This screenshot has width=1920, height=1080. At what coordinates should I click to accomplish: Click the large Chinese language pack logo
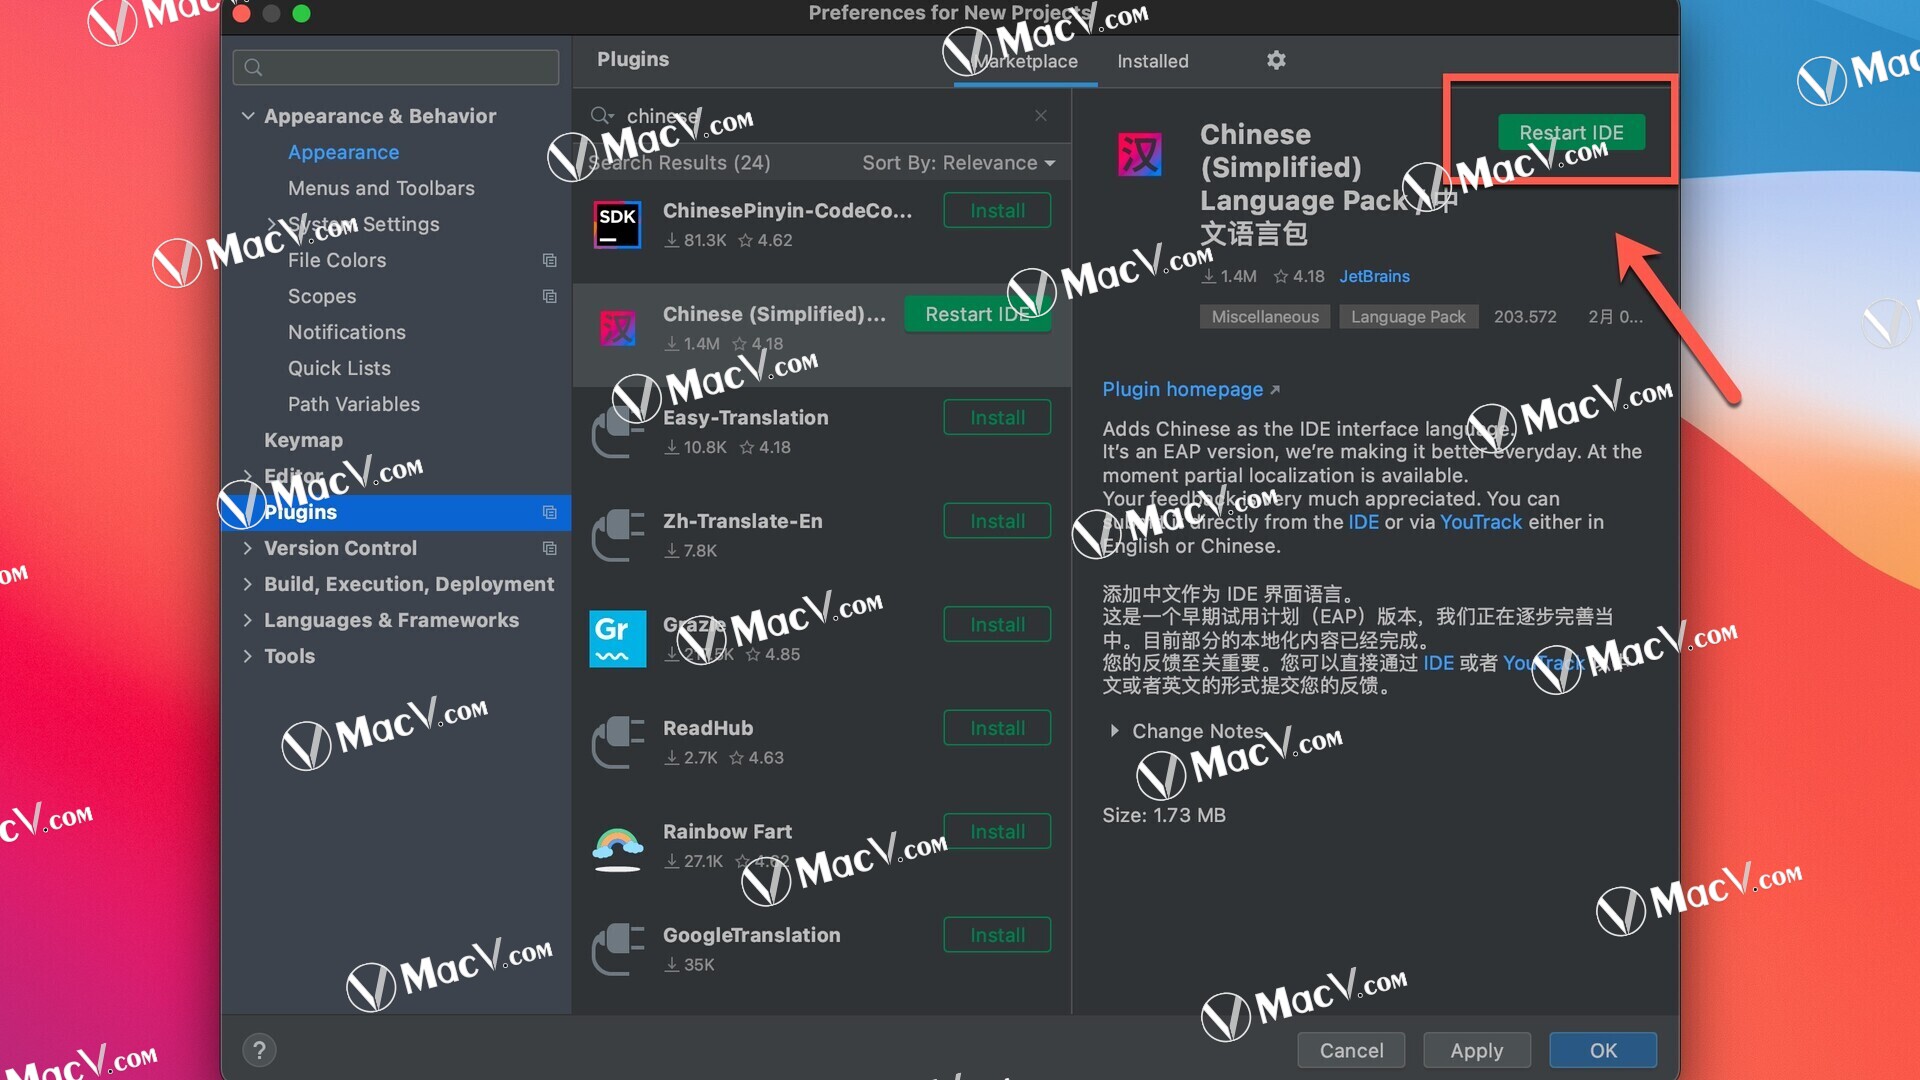[x=1139, y=155]
